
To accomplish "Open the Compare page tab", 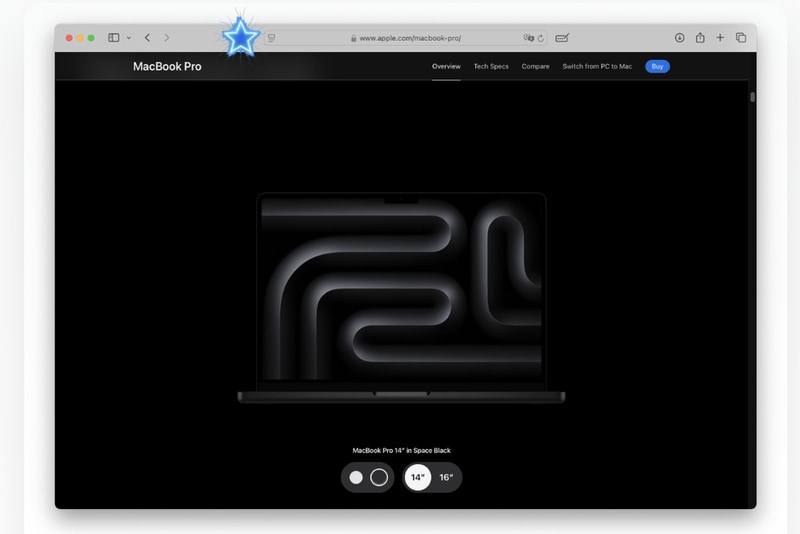I will point(535,67).
